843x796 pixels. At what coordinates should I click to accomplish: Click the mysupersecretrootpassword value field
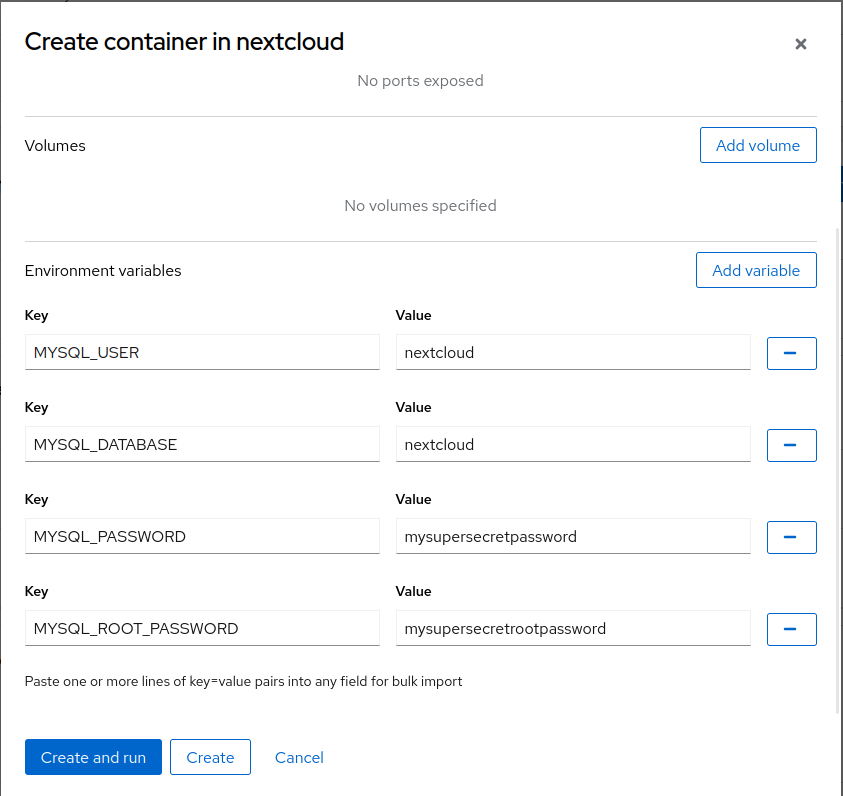point(573,628)
